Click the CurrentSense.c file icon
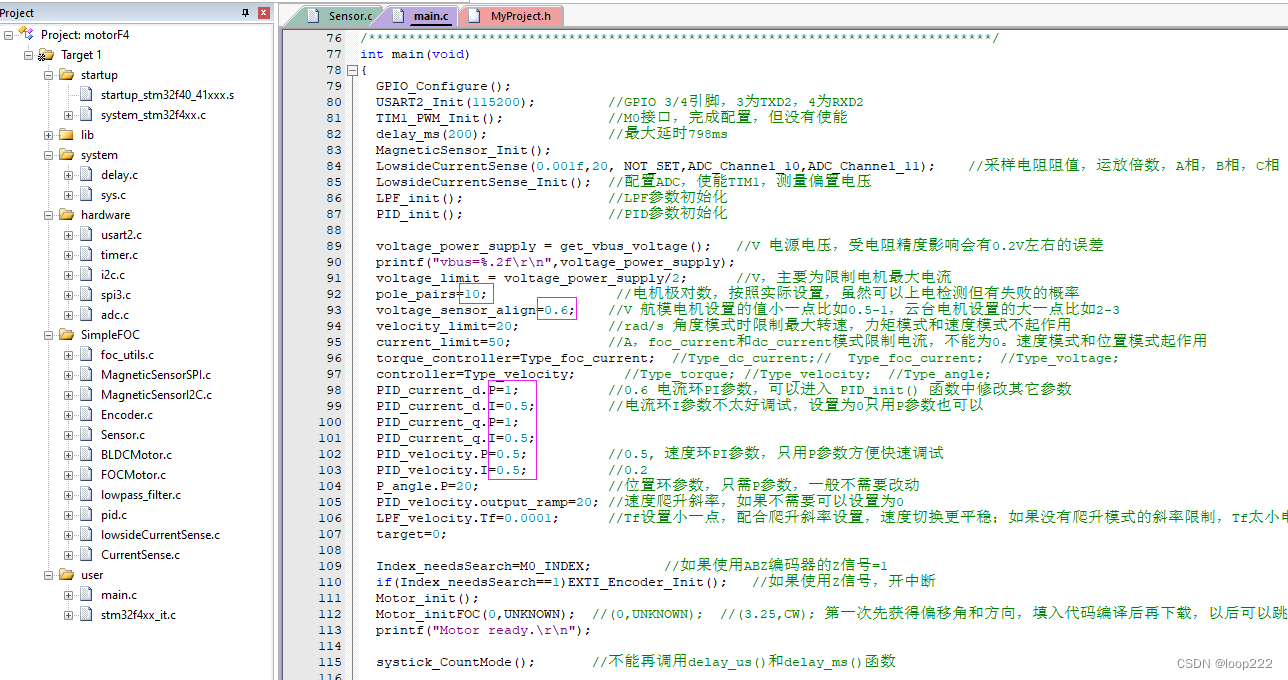1288x680 pixels. (87, 555)
